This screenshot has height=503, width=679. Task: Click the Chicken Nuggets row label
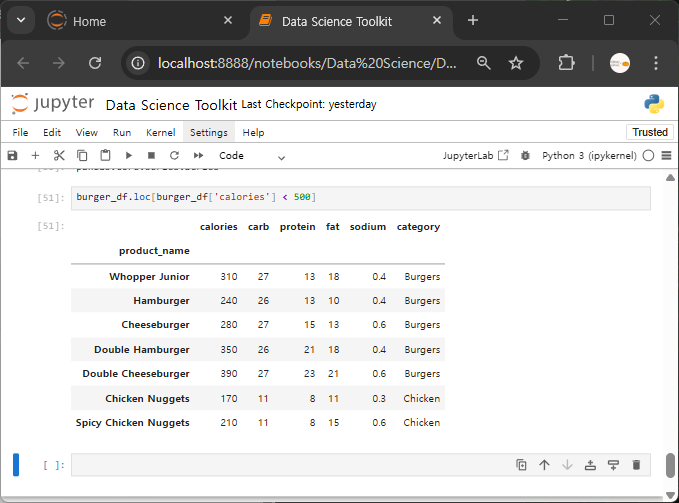tap(147, 399)
